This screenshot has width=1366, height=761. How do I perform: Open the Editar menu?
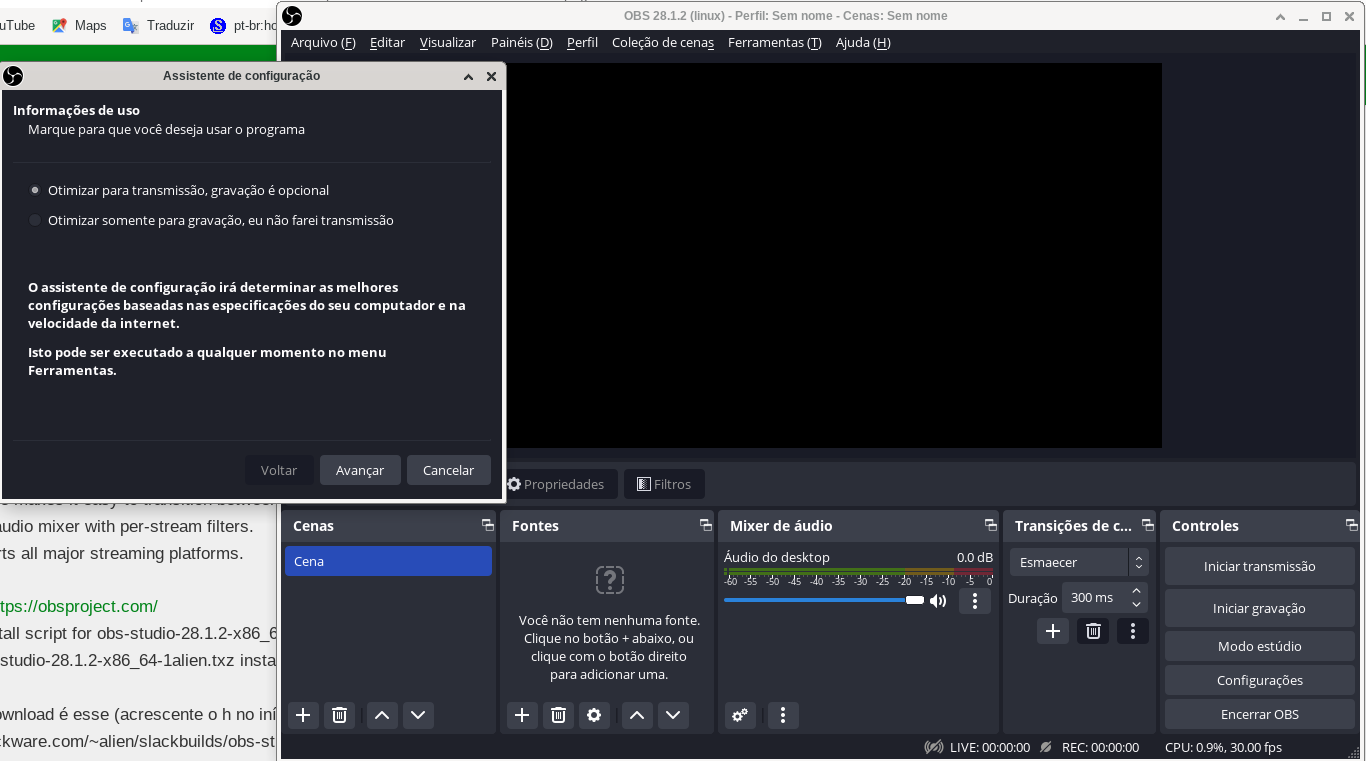(387, 42)
